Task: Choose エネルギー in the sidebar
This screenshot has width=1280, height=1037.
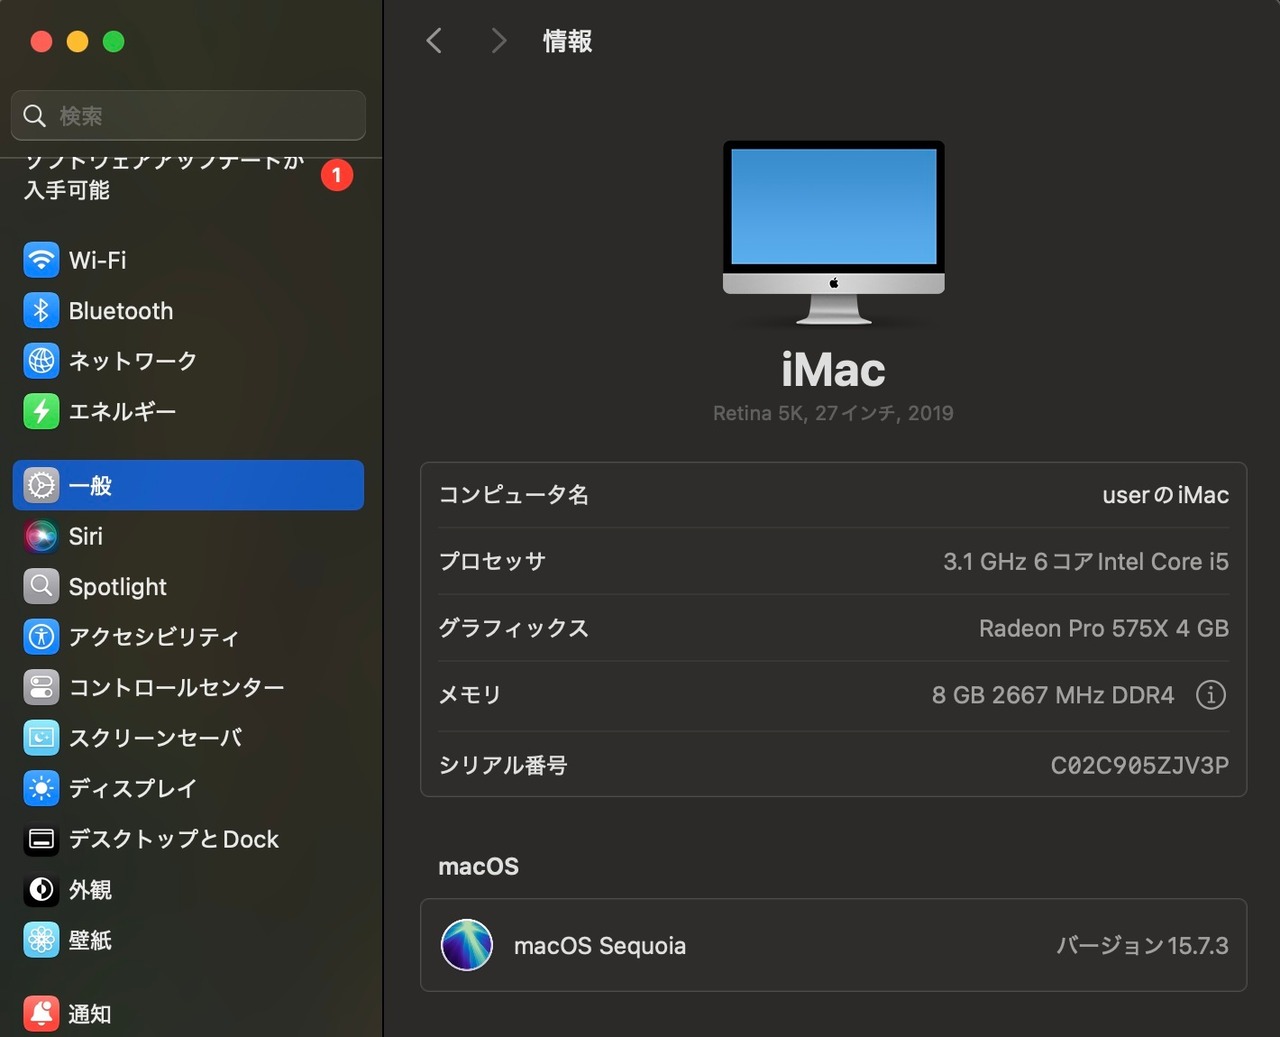Action: [122, 411]
